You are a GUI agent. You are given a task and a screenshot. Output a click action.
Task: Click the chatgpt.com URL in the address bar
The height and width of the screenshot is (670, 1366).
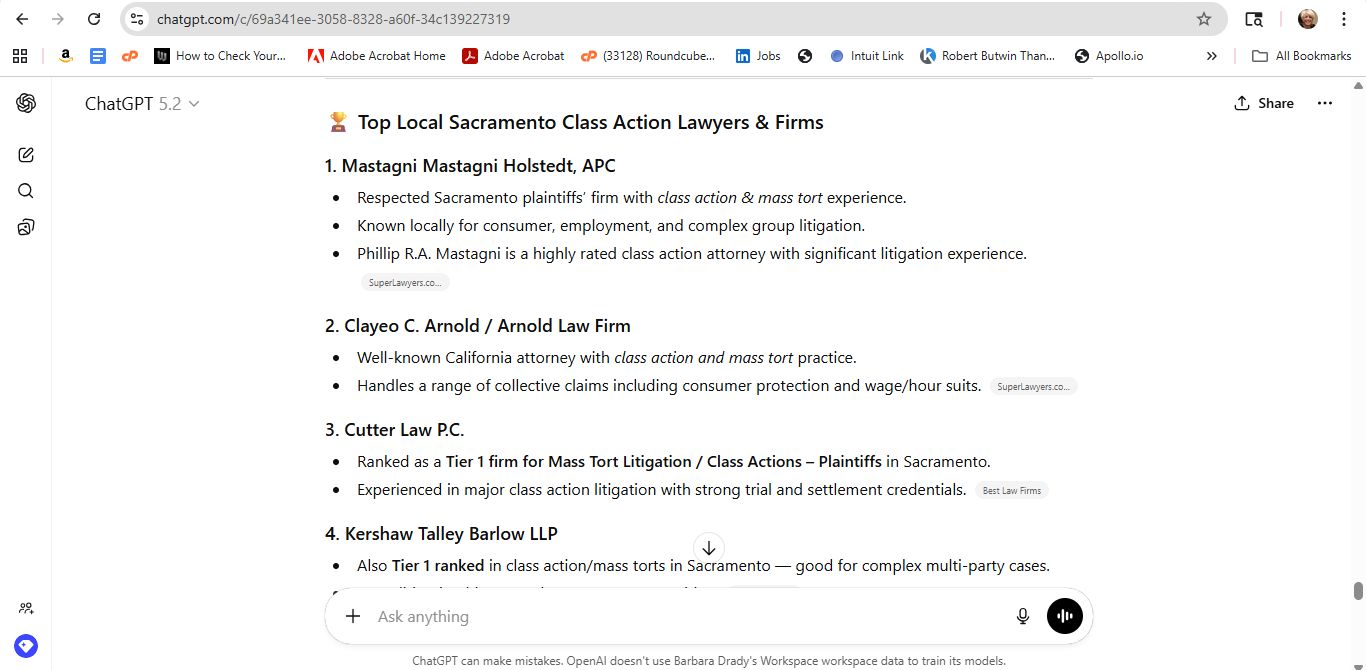point(333,19)
